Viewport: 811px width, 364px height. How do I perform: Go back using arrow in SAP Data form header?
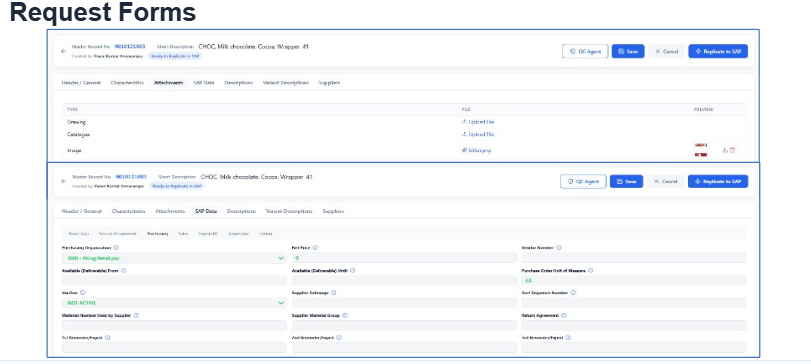pos(63,181)
